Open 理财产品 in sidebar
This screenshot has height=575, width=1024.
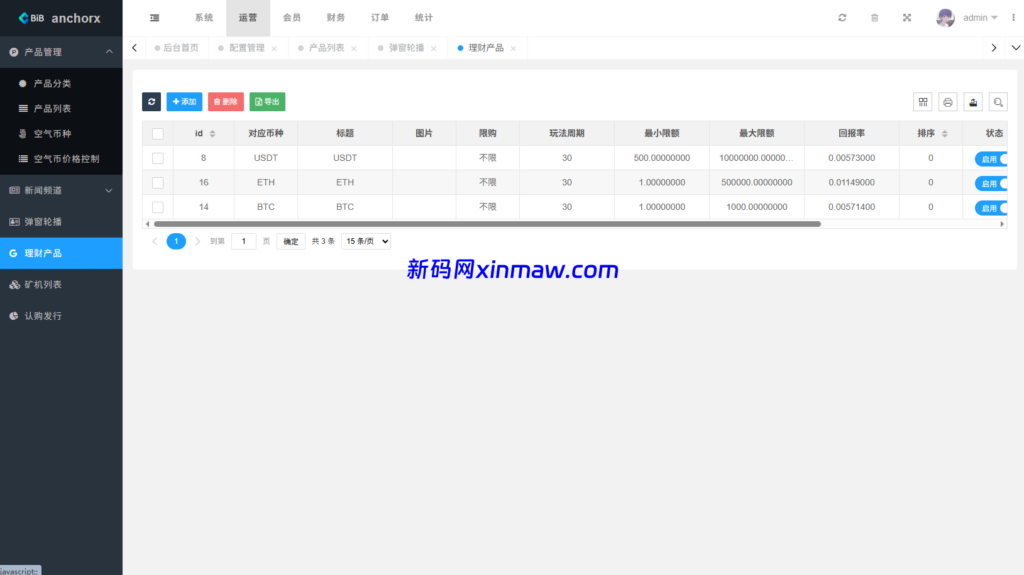tap(61, 253)
